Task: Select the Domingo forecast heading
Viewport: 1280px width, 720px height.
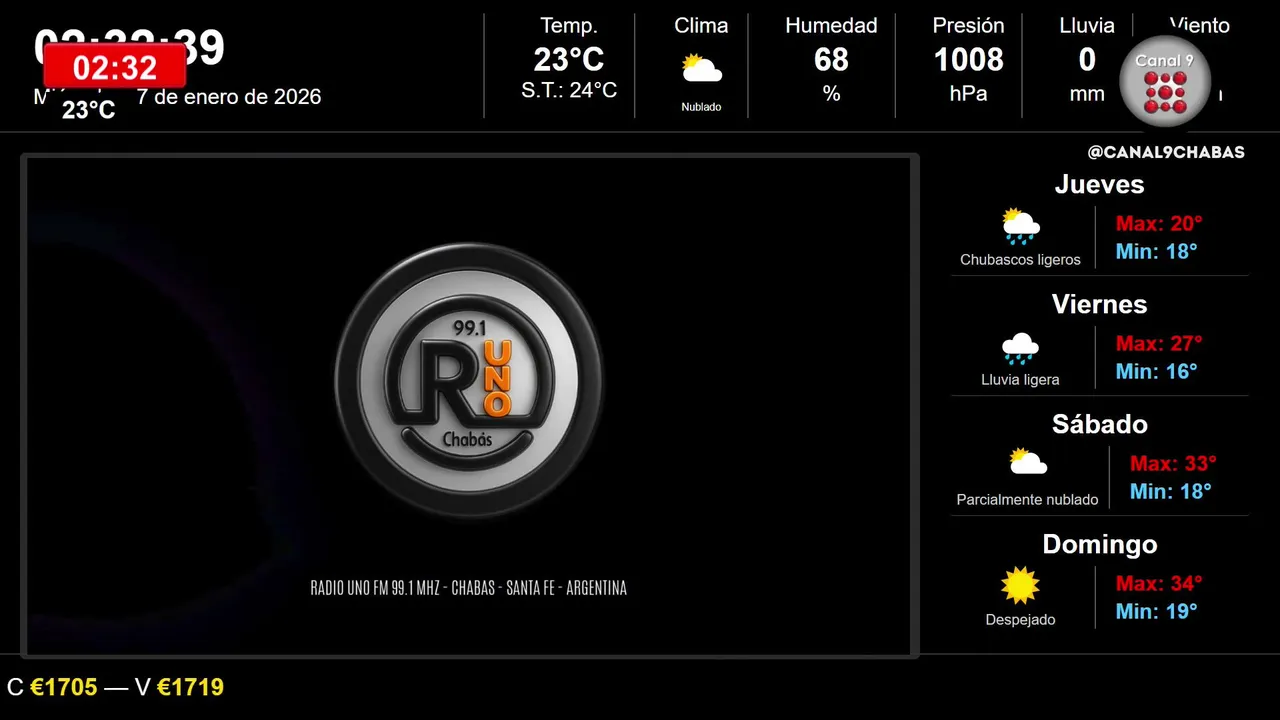Action: [x=1099, y=544]
